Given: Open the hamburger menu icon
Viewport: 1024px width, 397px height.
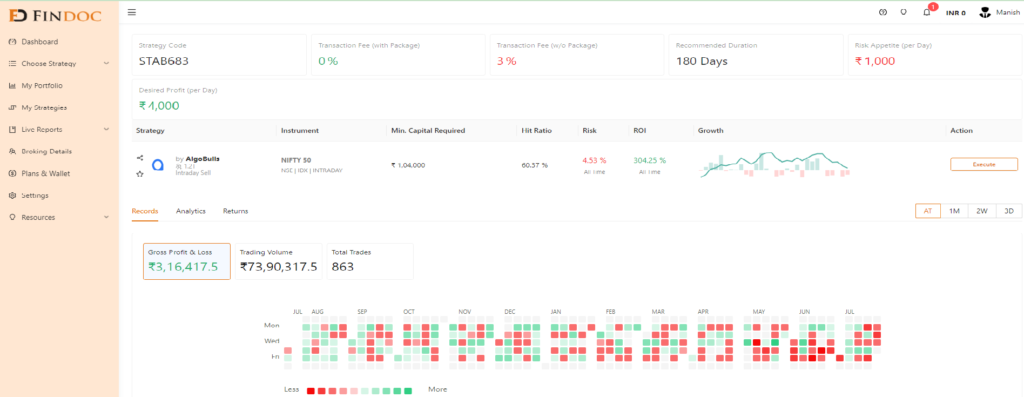Looking at the screenshot, I should tap(132, 12).
